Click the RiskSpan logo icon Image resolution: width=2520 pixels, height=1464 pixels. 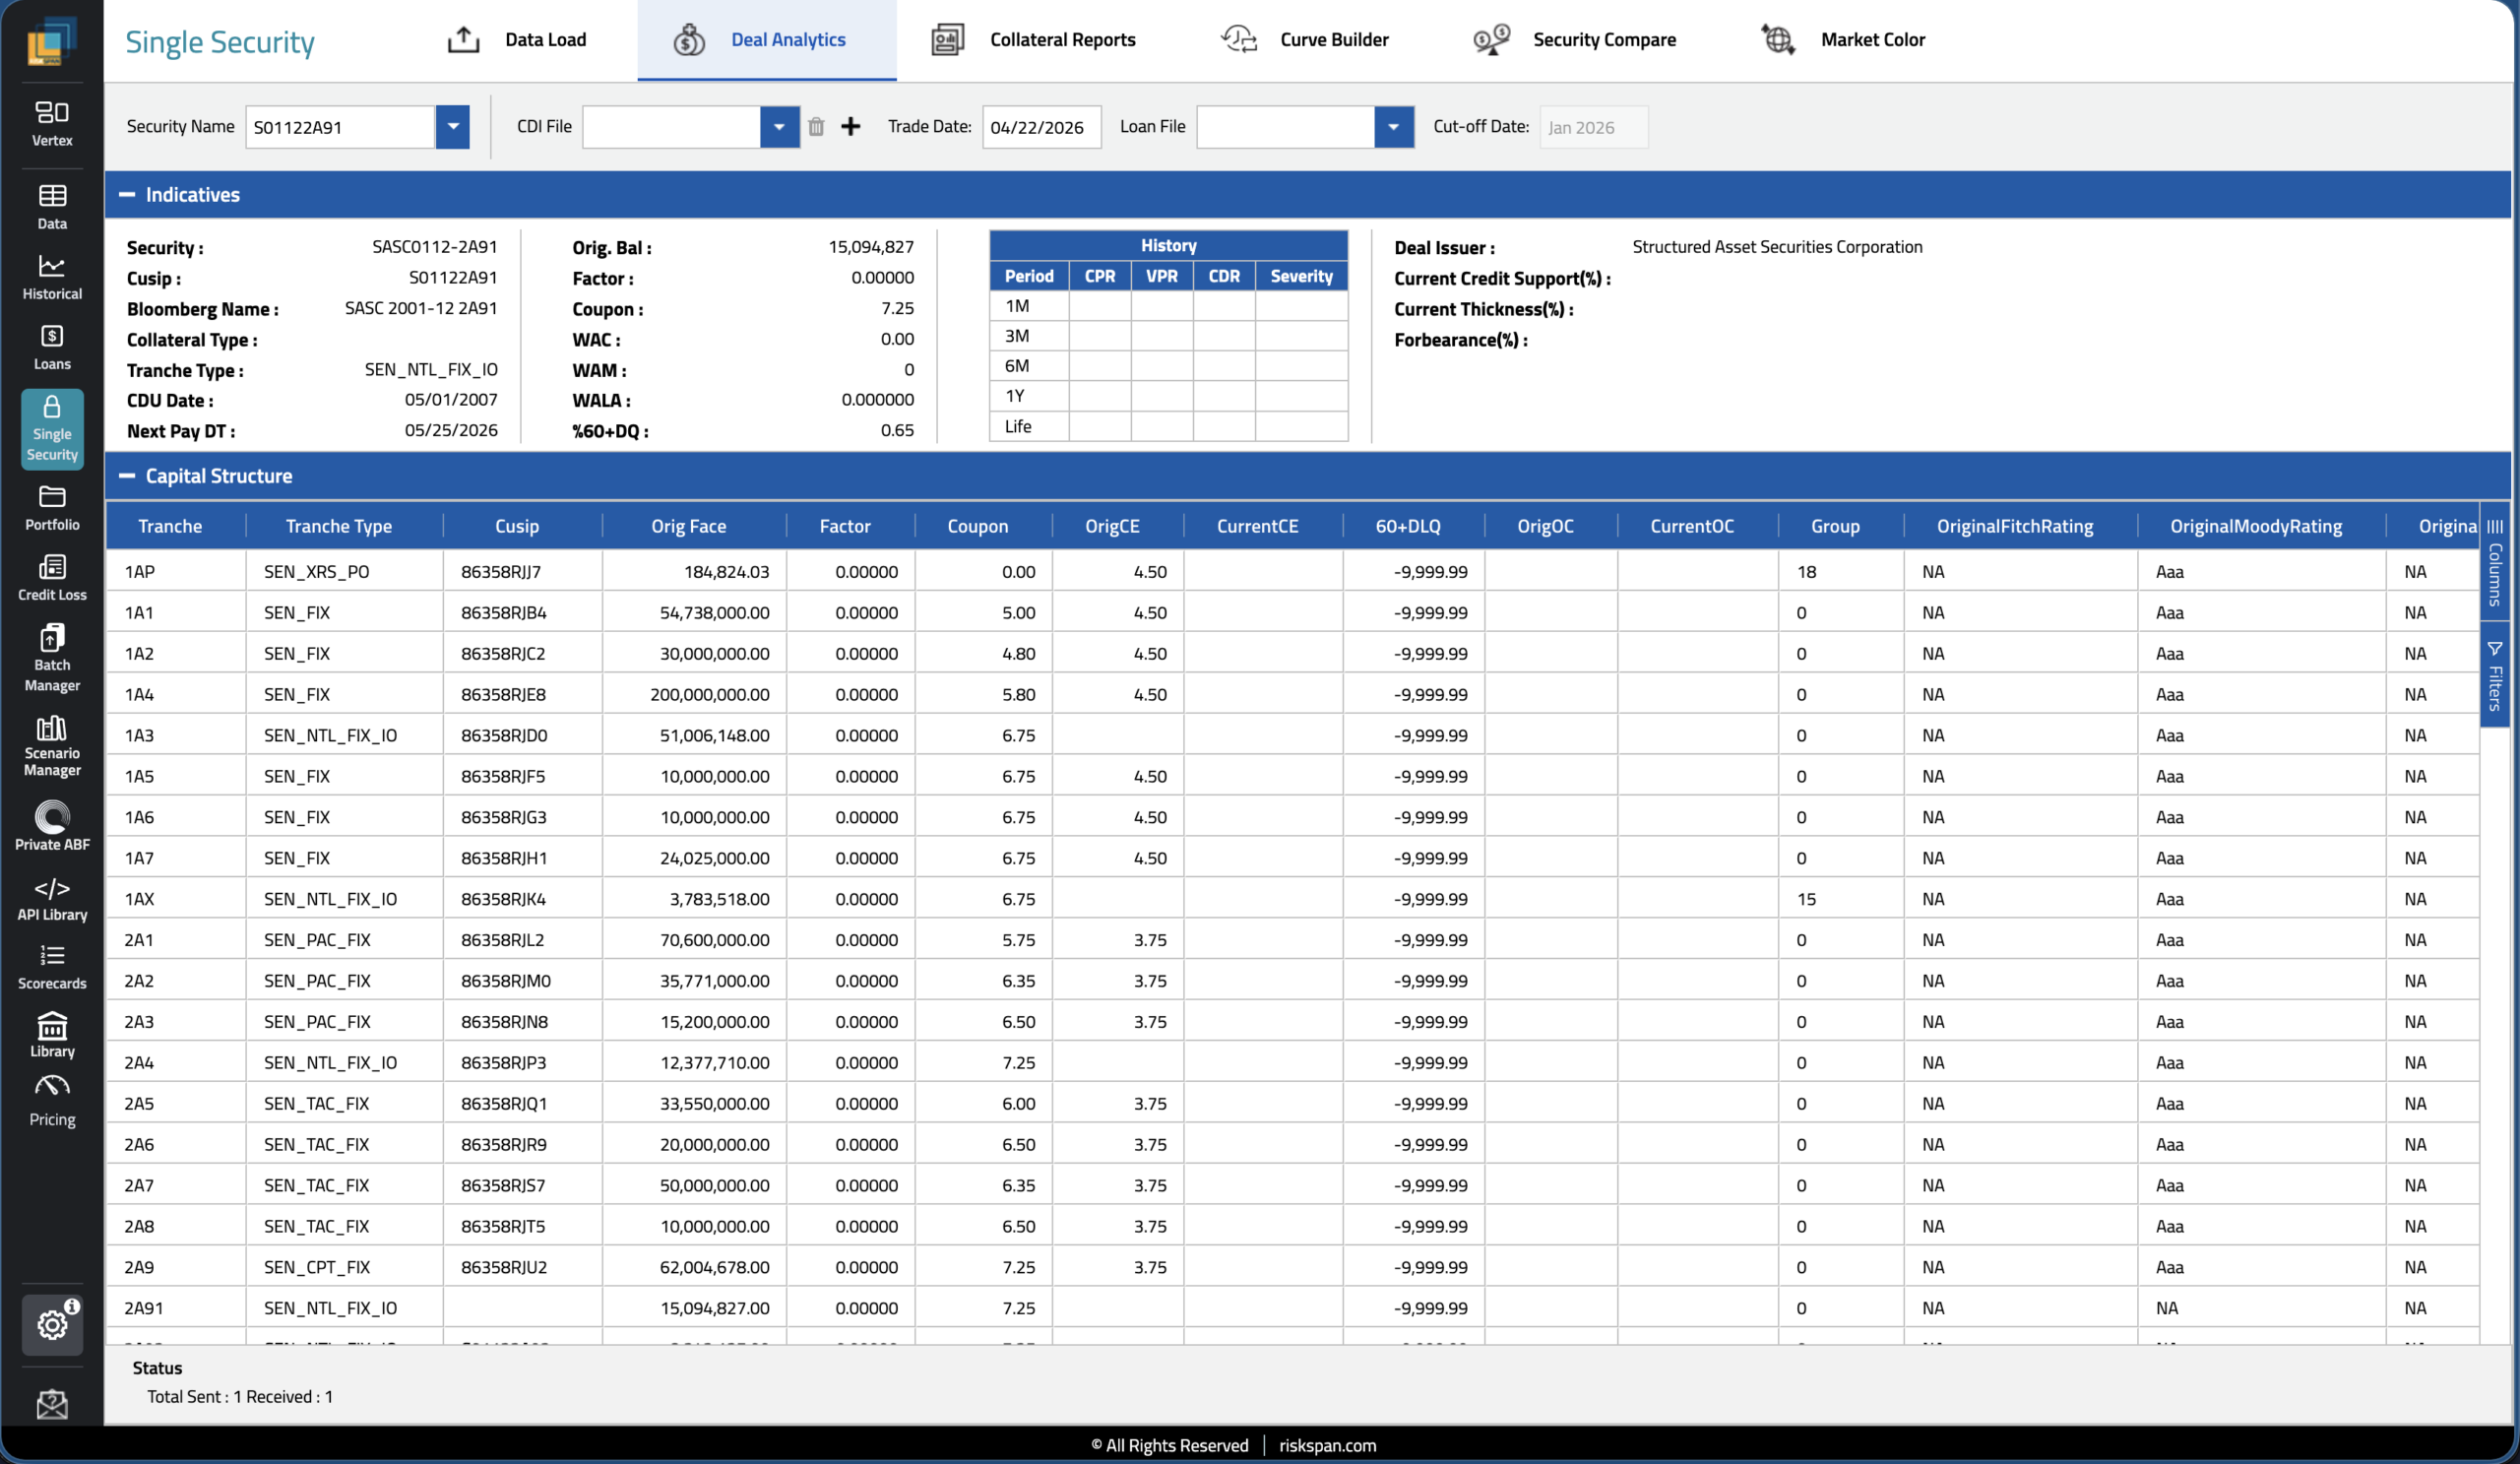tap(50, 42)
